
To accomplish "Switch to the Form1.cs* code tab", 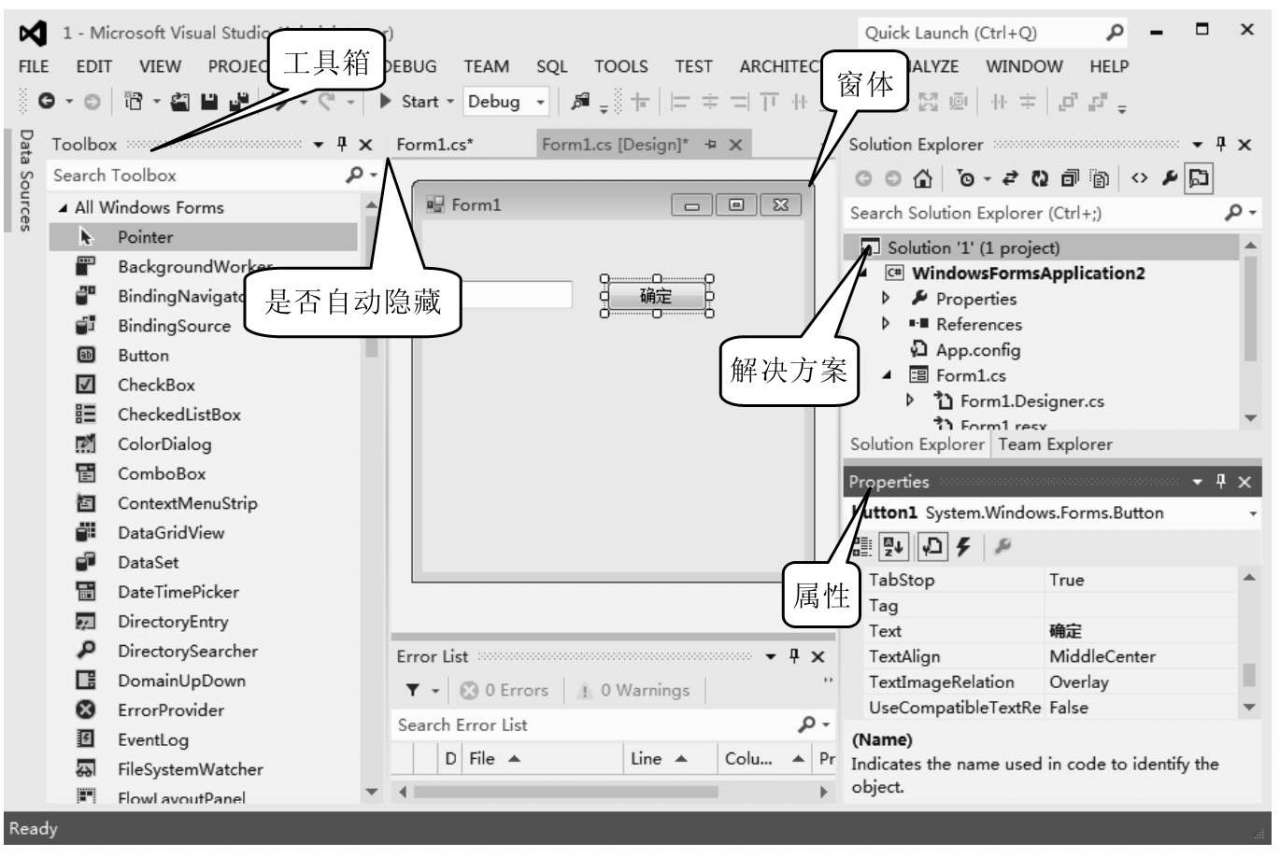I will tap(435, 144).
